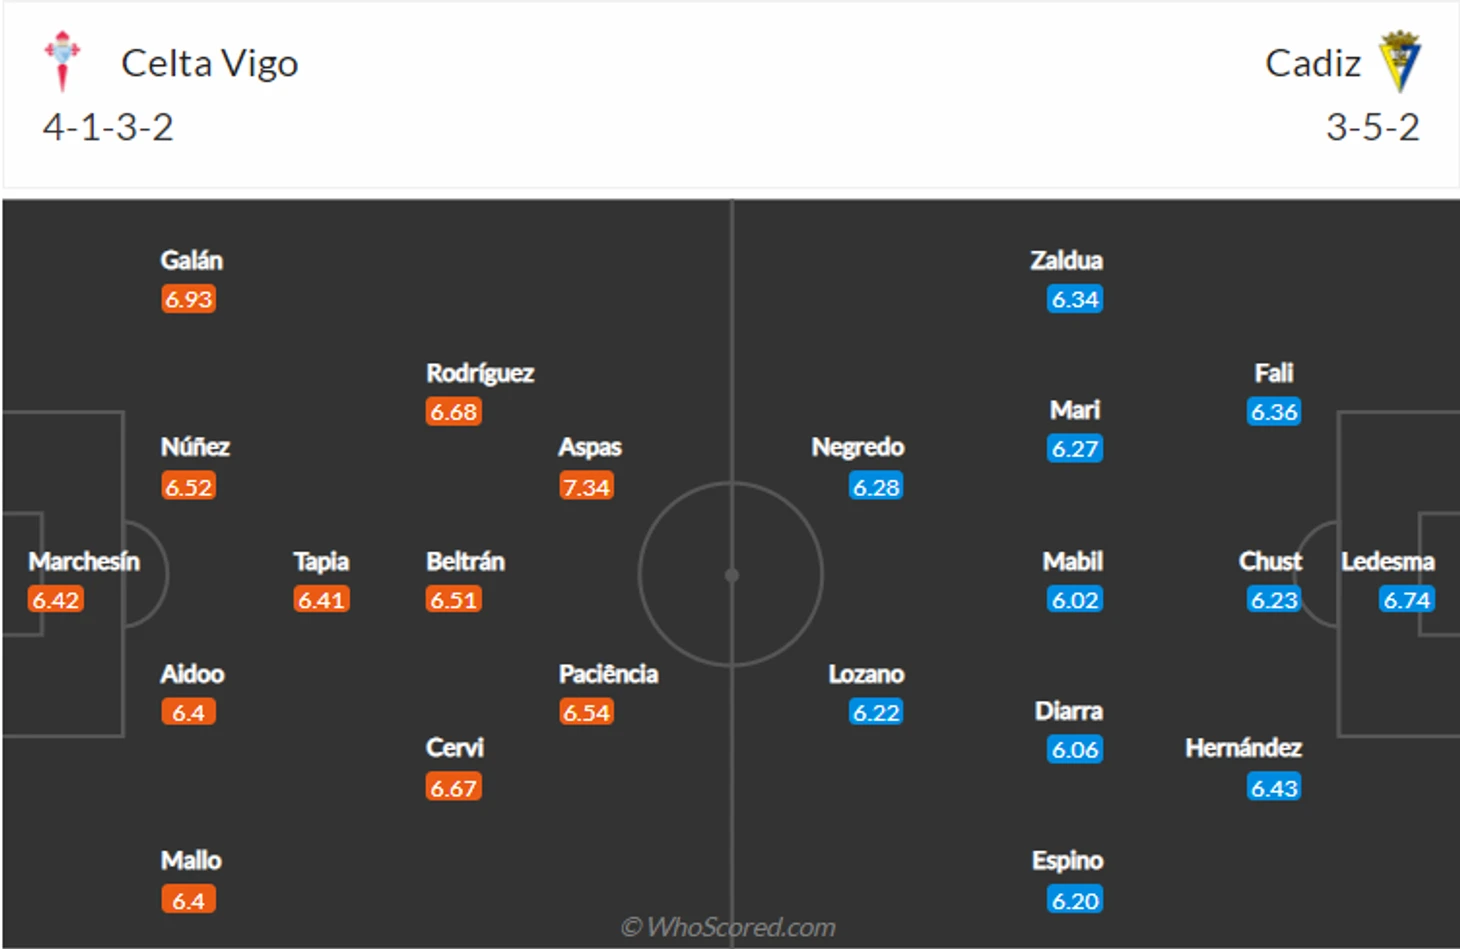
Task: Select Aspas's 7.34 rating badge
Action: pyautogui.click(x=587, y=487)
